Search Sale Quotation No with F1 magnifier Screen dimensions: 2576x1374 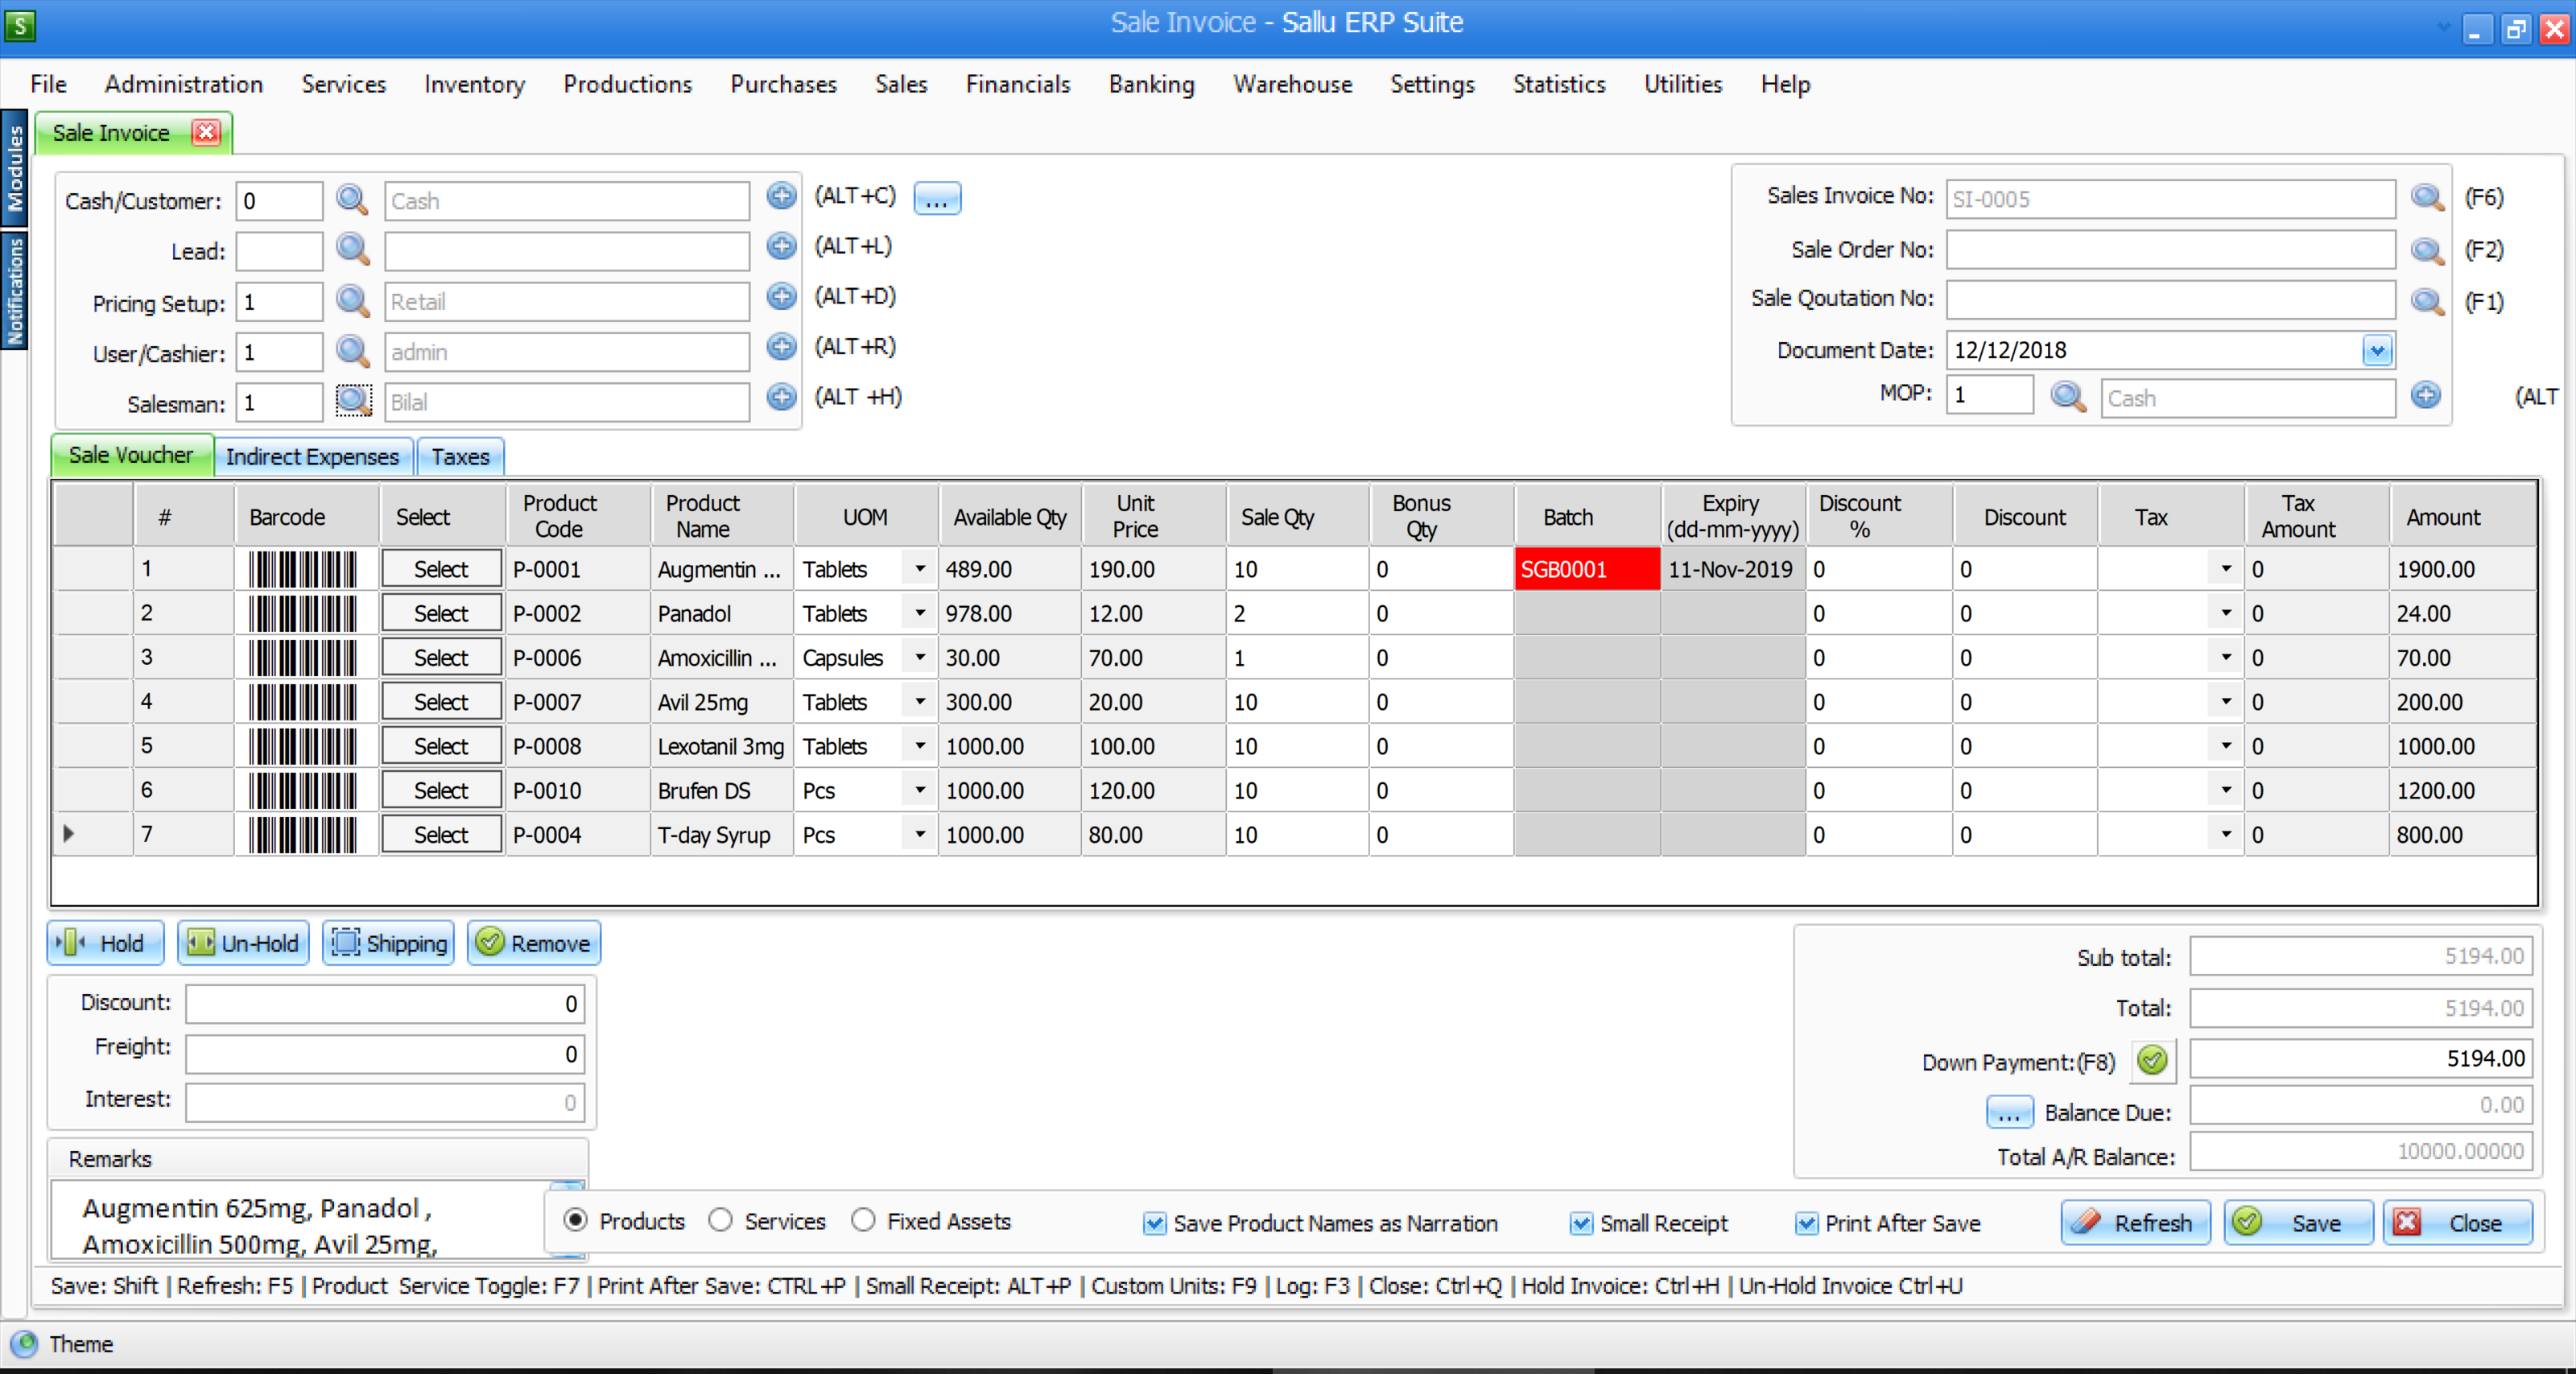coord(2427,301)
